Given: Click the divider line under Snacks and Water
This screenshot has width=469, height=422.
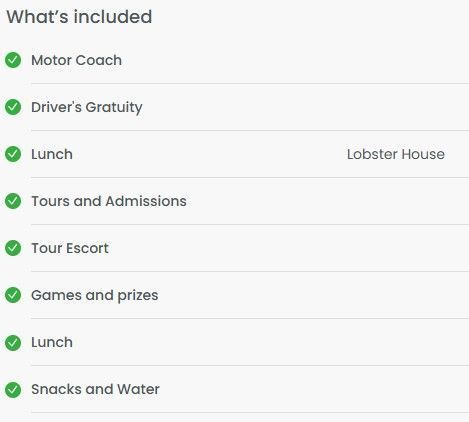Looking at the screenshot, I should pos(250,412).
